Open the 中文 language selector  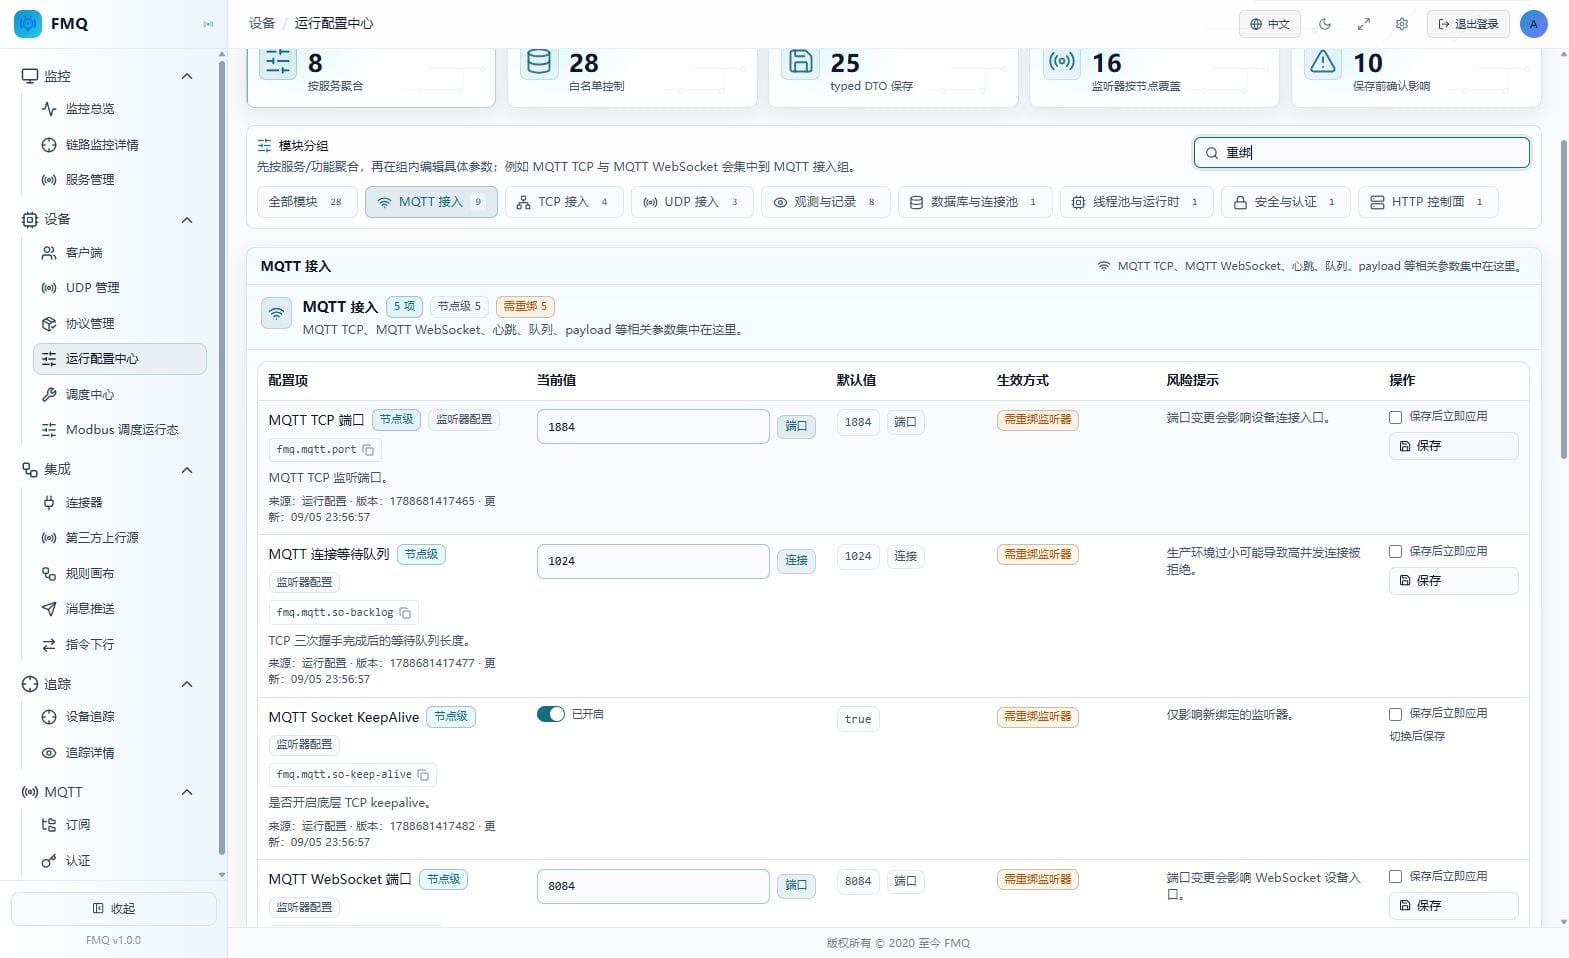tap(1270, 24)
